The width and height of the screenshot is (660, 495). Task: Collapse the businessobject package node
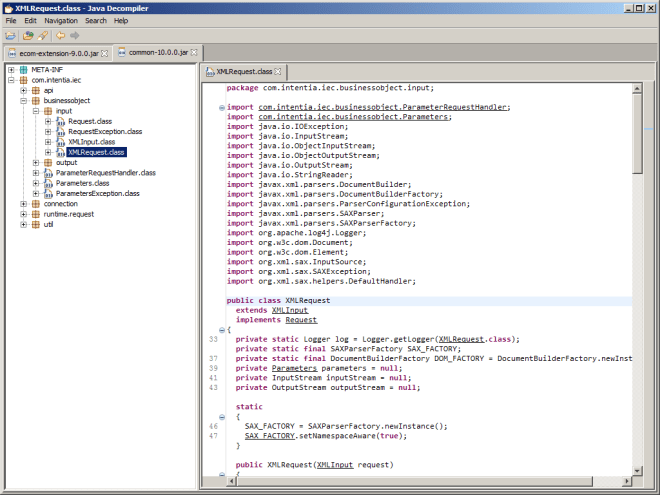pyautogui.click(x=24, y=101)
